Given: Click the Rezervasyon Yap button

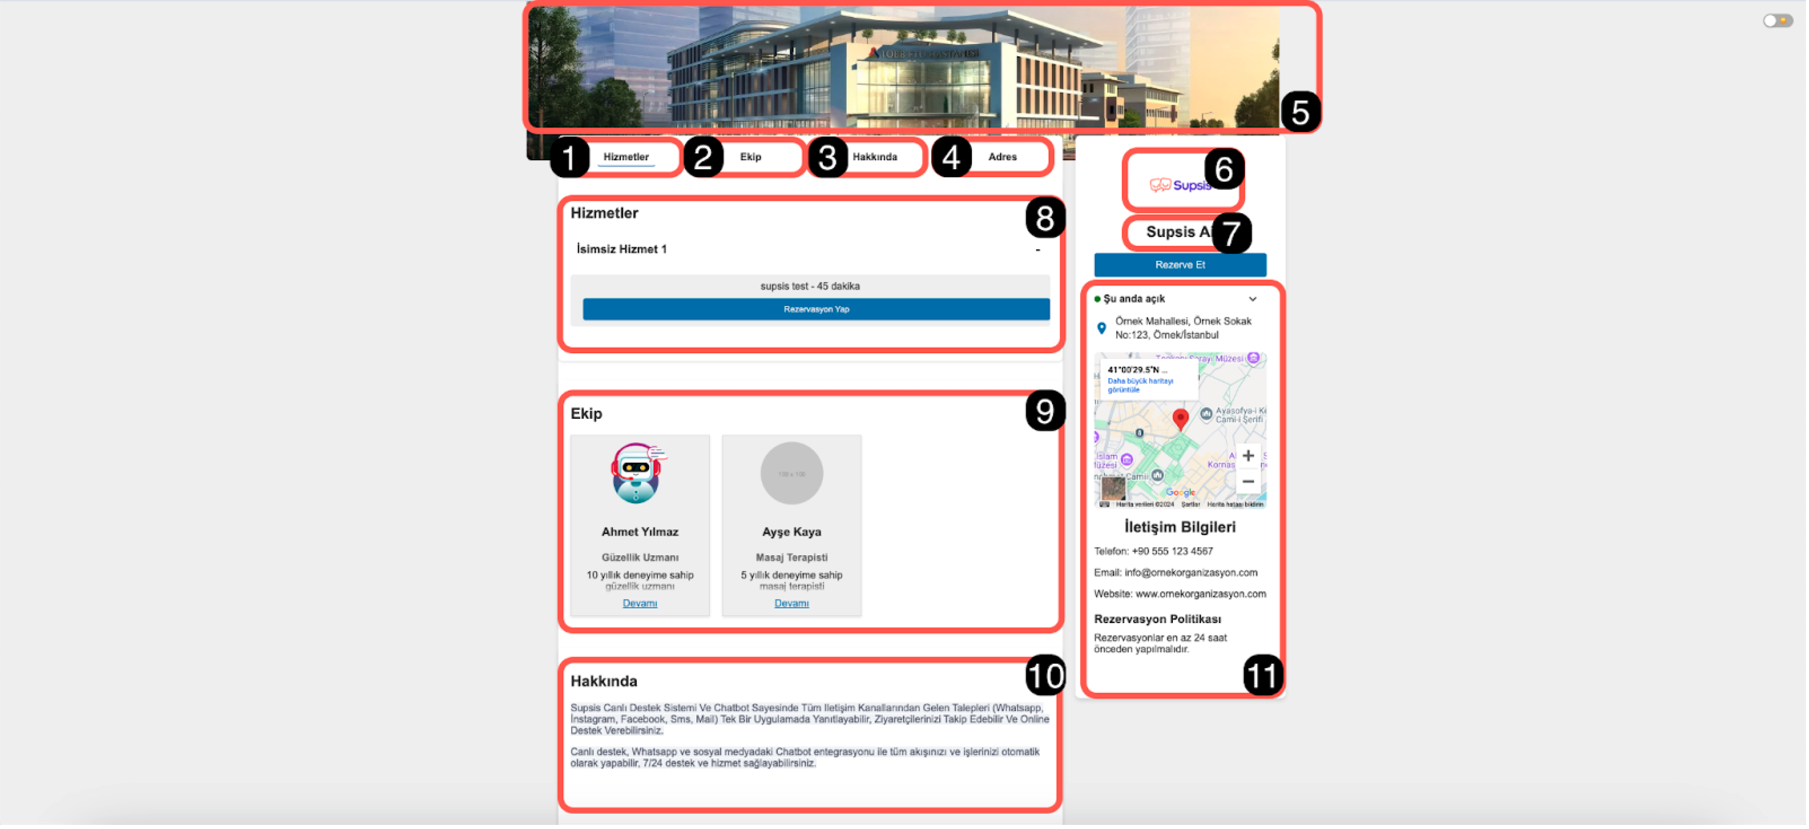Looking at the screenshot, I should (817, 310).
